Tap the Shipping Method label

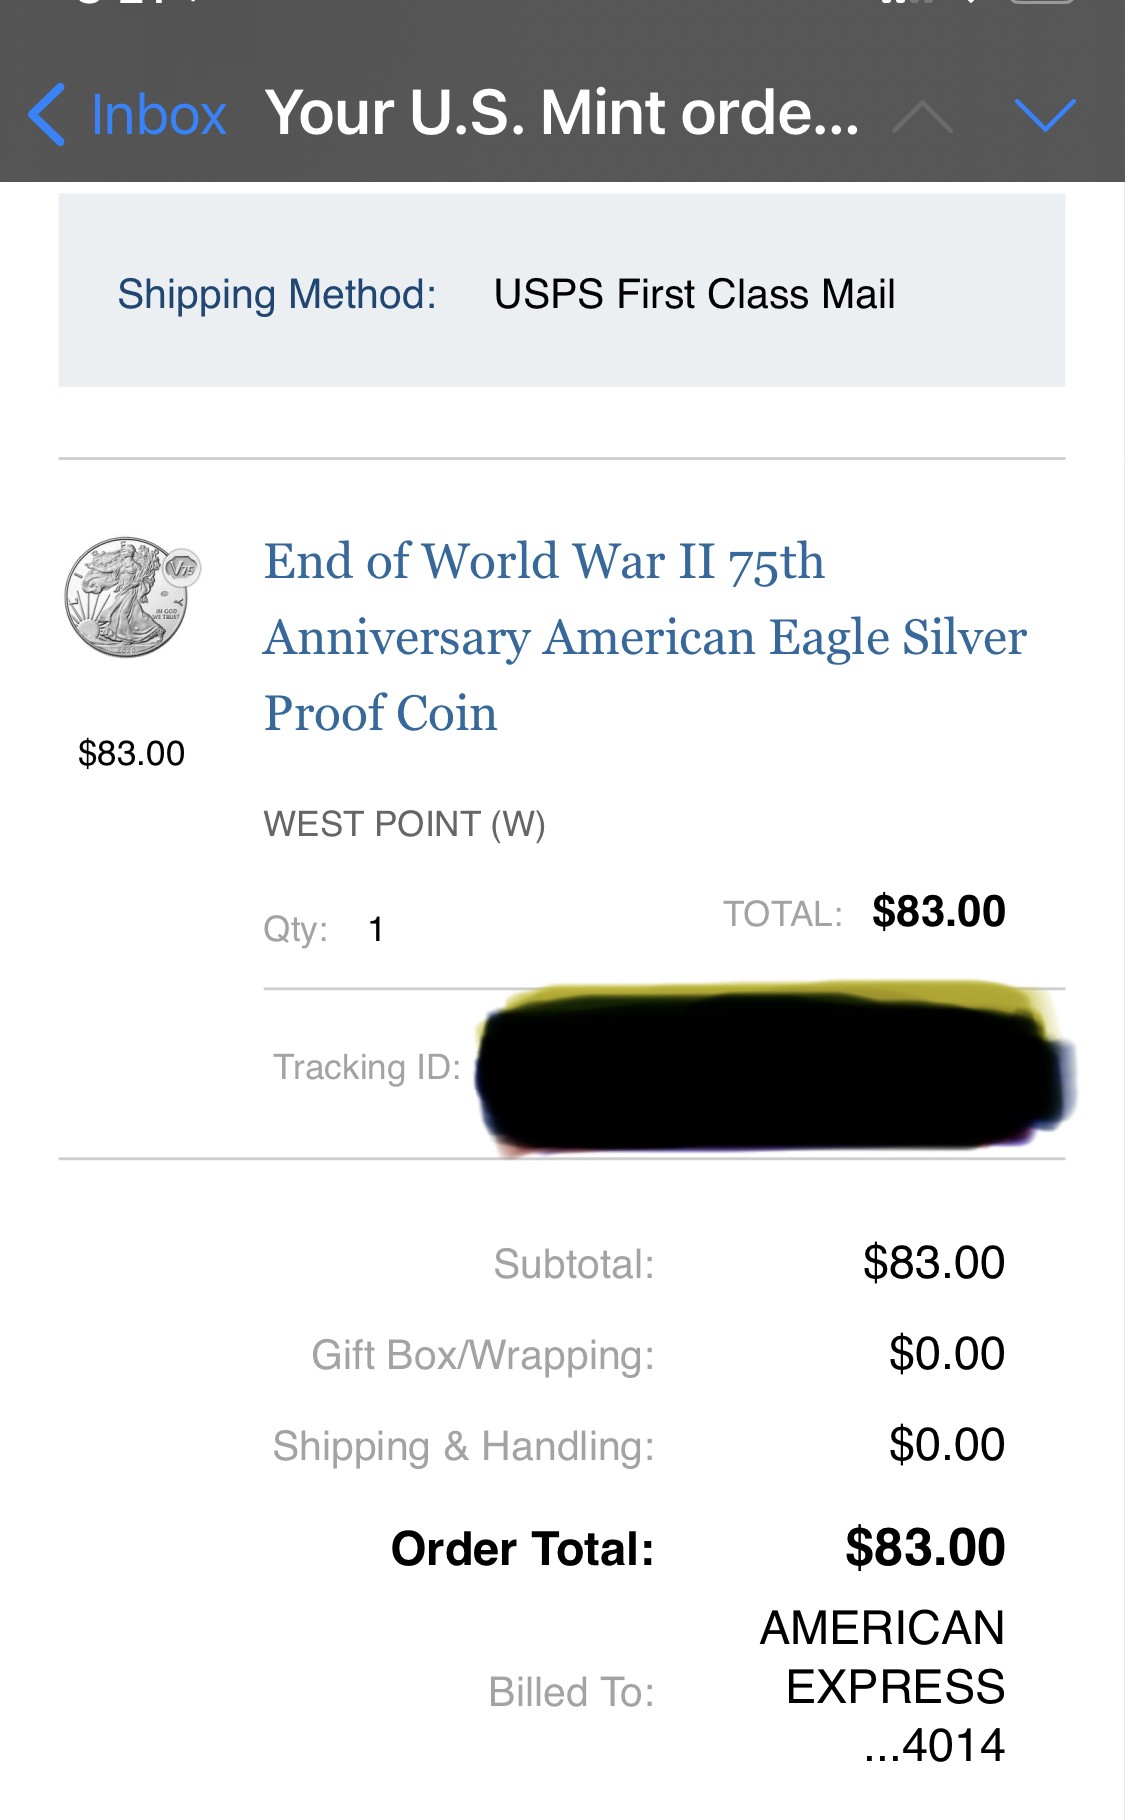coord(277,294)
